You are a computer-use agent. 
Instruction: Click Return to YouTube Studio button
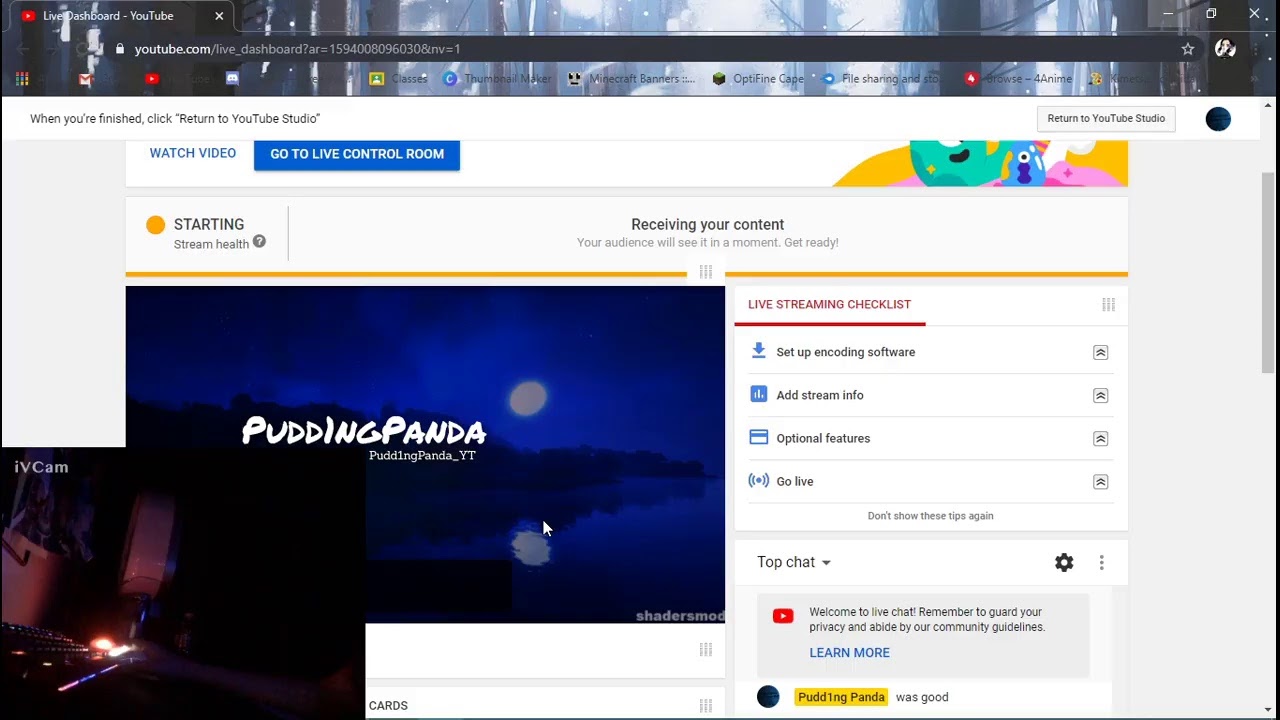(x=1106, y=118)
